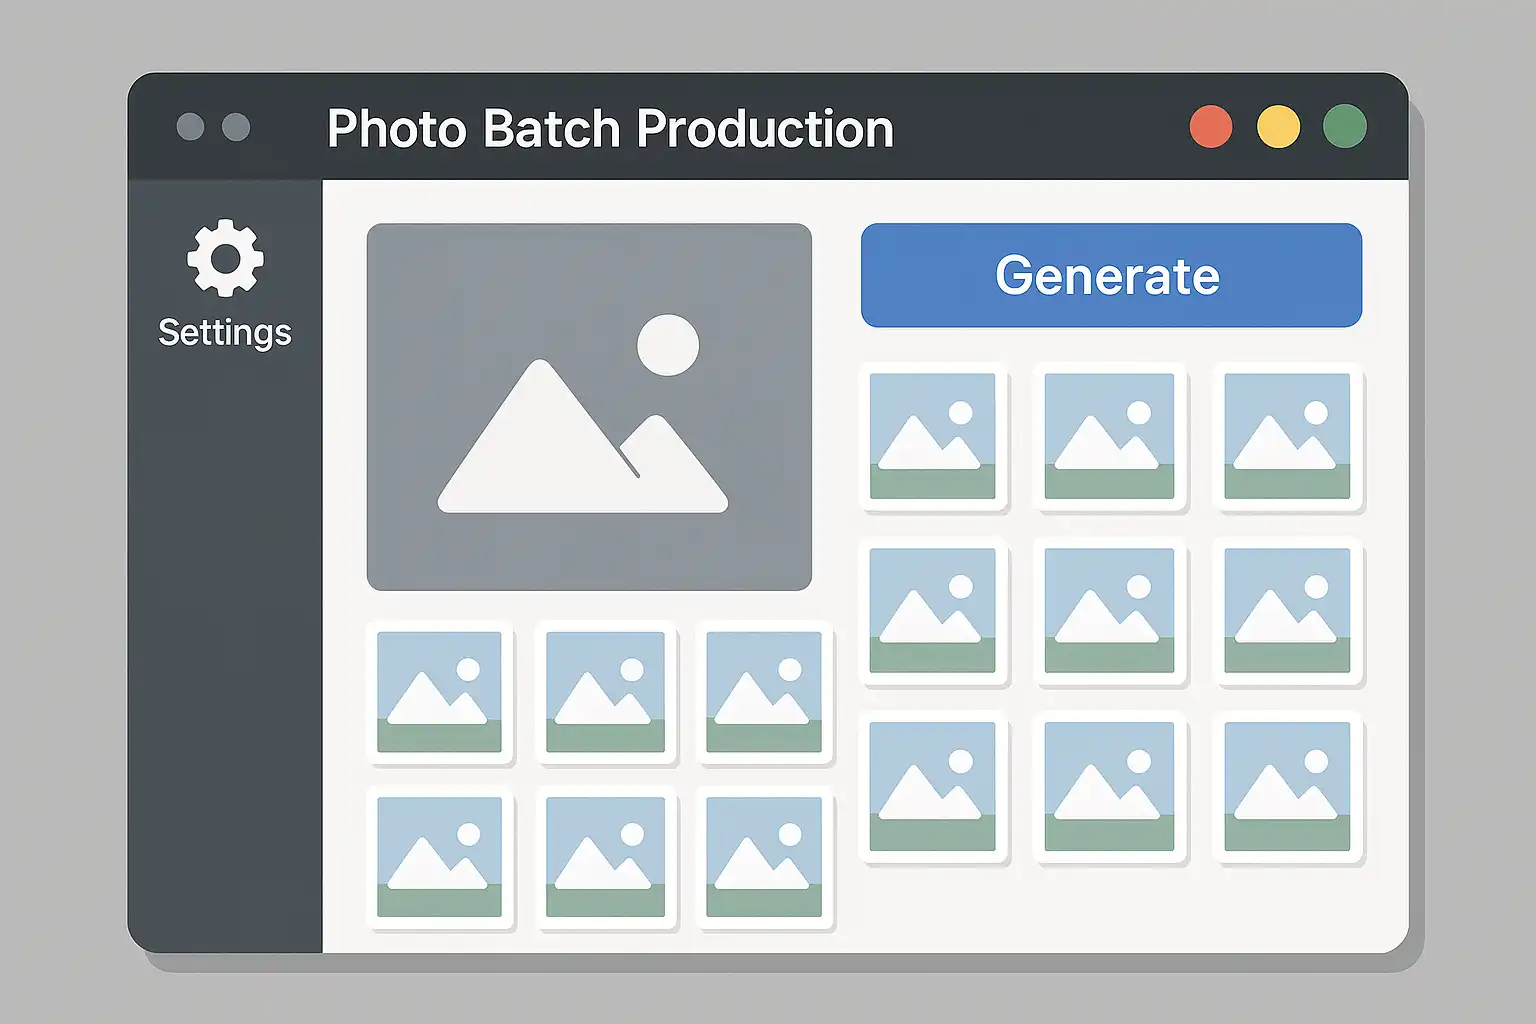Click the red circle in title bar

[x=1210, y=127]
